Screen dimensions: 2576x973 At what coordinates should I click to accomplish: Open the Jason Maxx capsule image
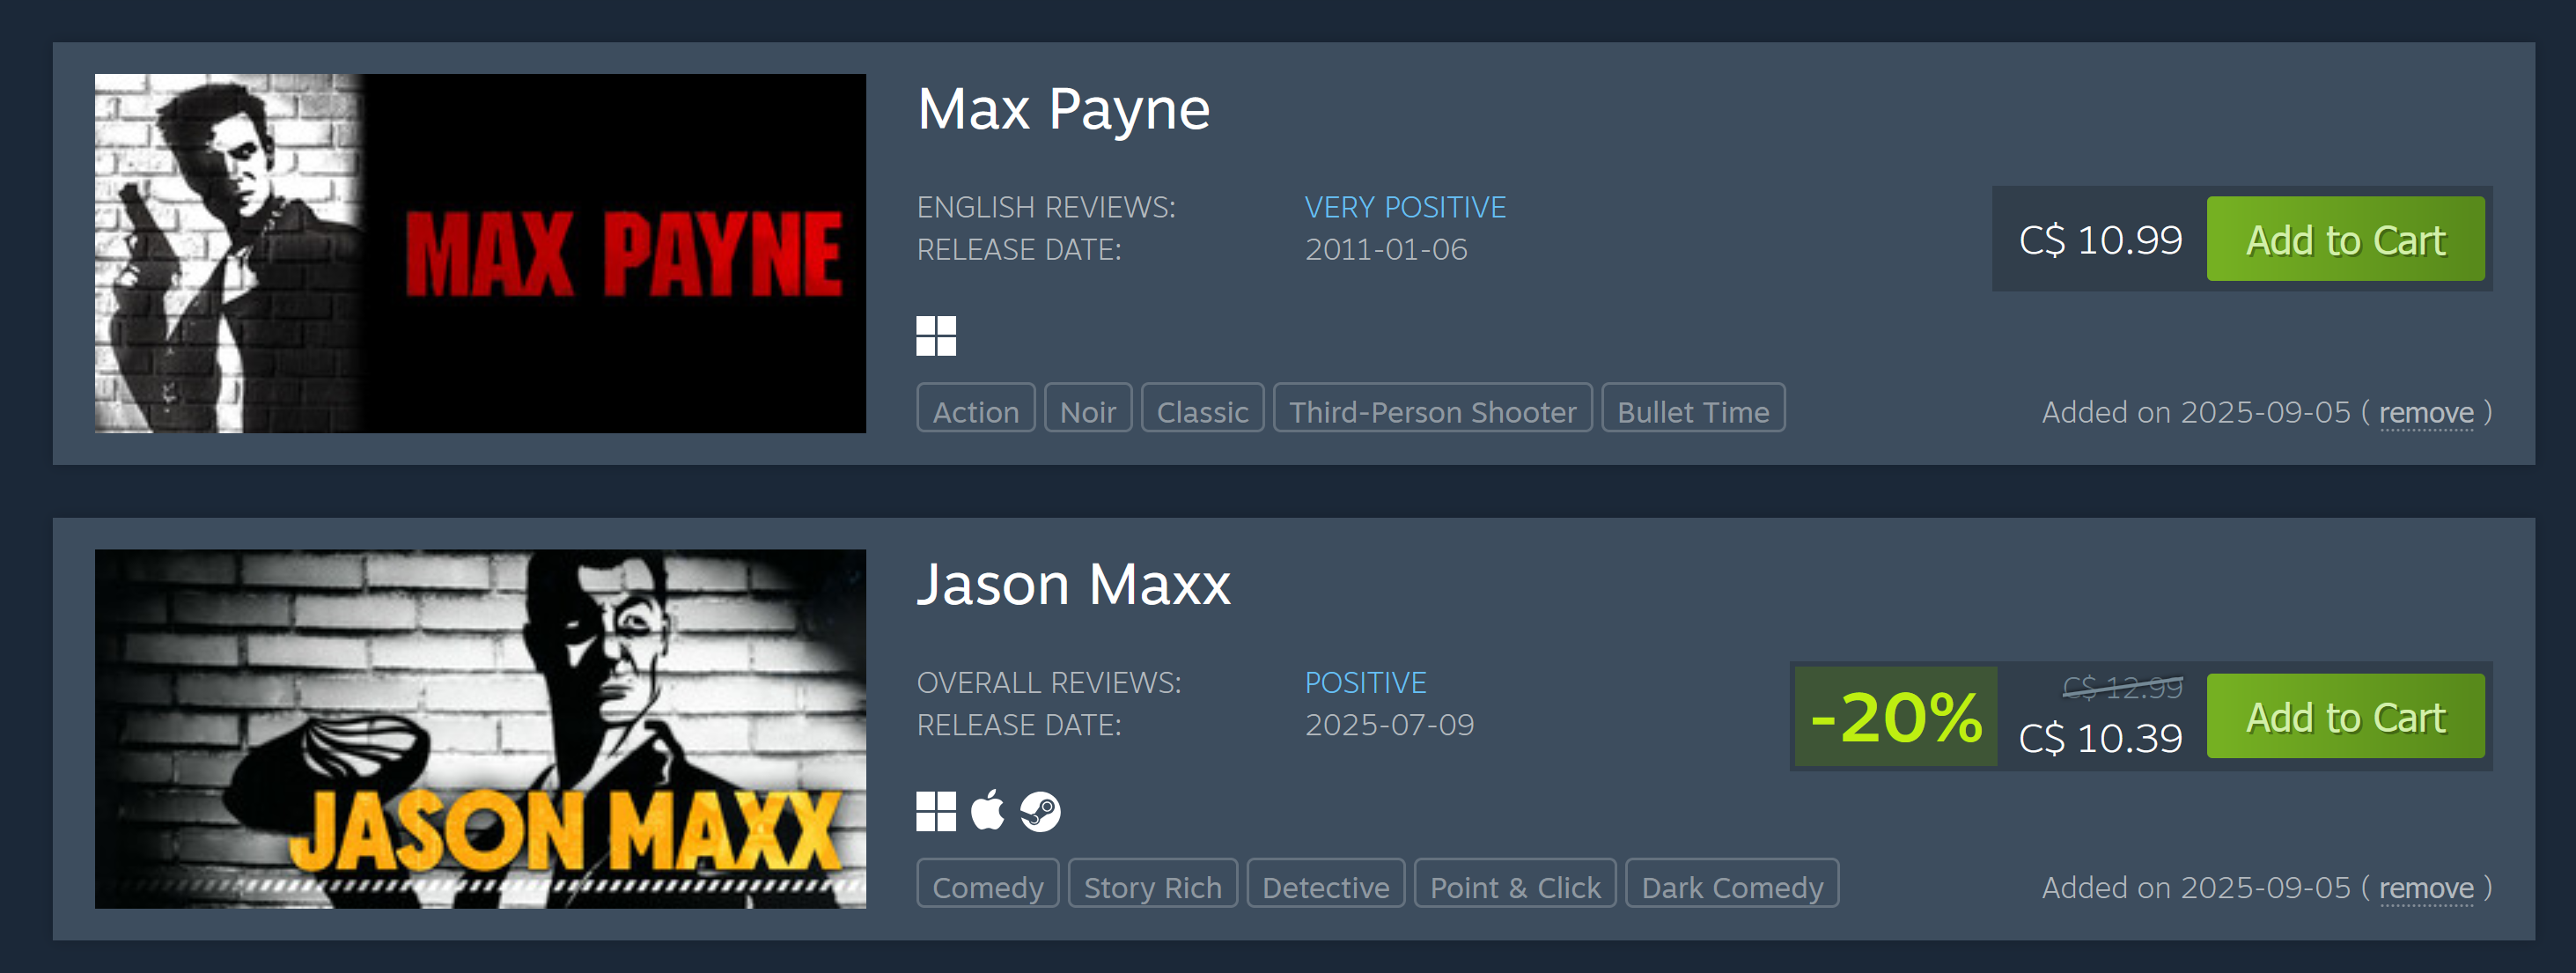coord(480,729)
